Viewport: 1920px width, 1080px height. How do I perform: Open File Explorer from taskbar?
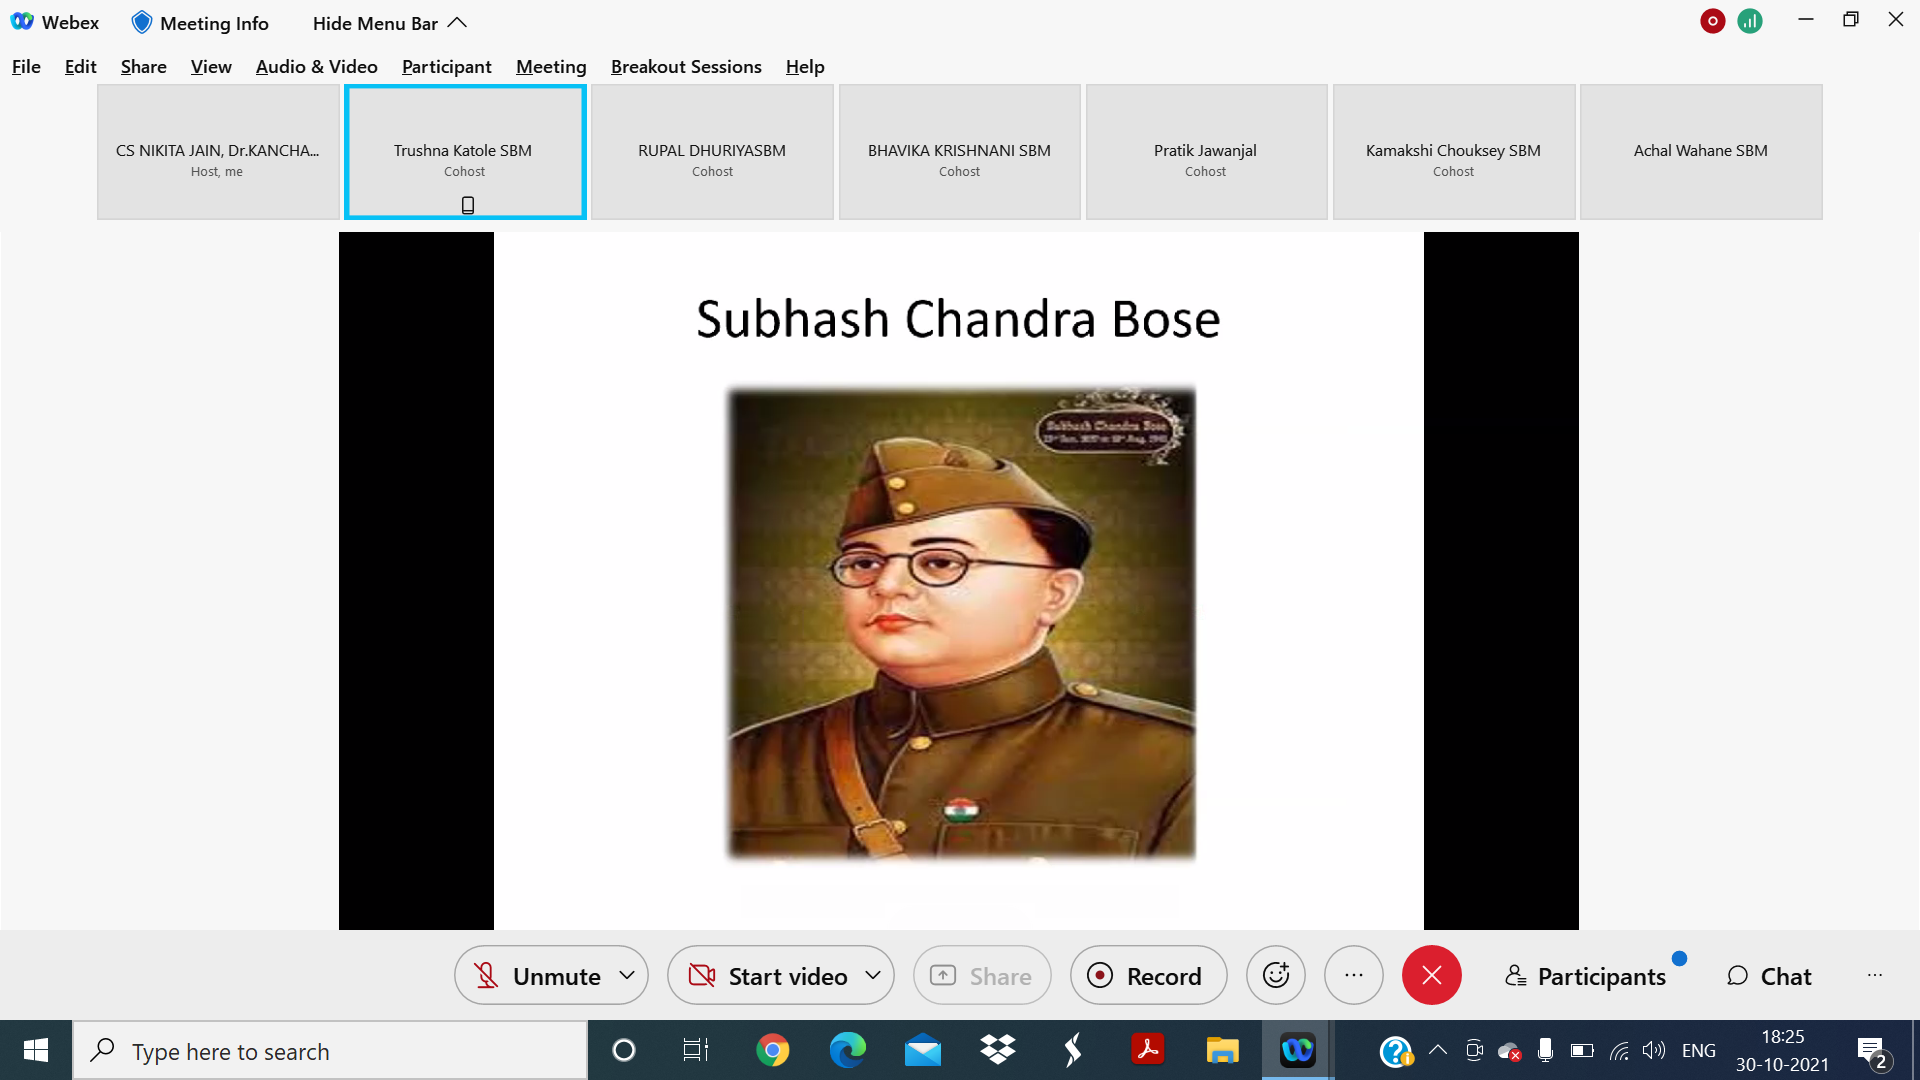(x=1222, y=1050)
